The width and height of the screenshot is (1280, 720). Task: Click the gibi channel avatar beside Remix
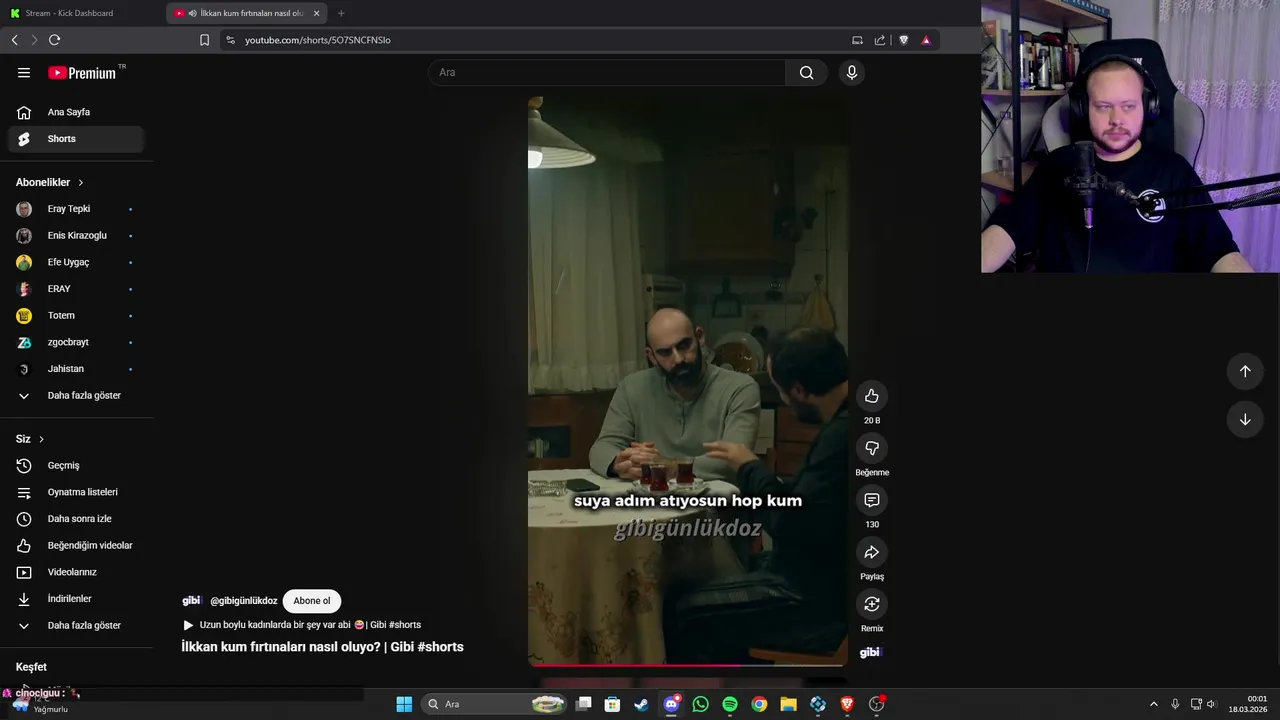[870, 653]
